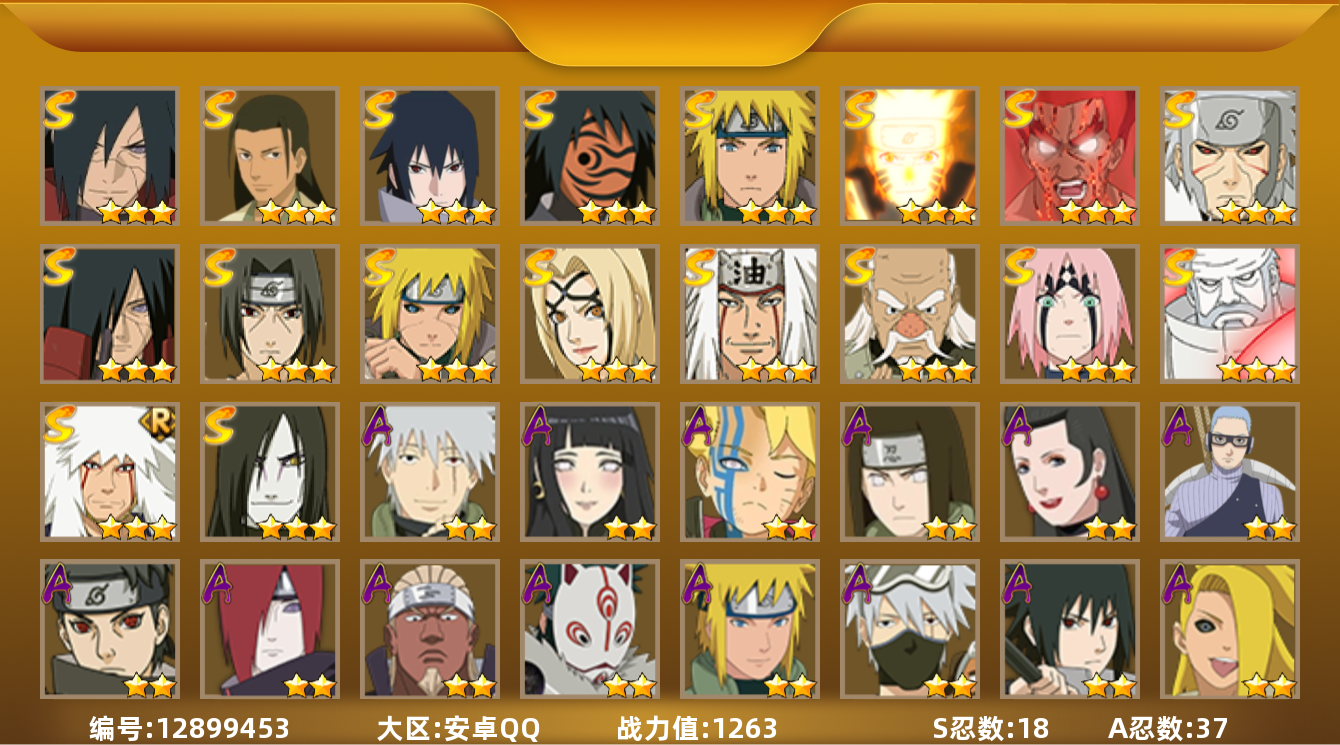The width and height of the screenshot is (1340, 745).
Task: Choose the red-skinned Might Guy portrait
Action: tap(1069, 156)
